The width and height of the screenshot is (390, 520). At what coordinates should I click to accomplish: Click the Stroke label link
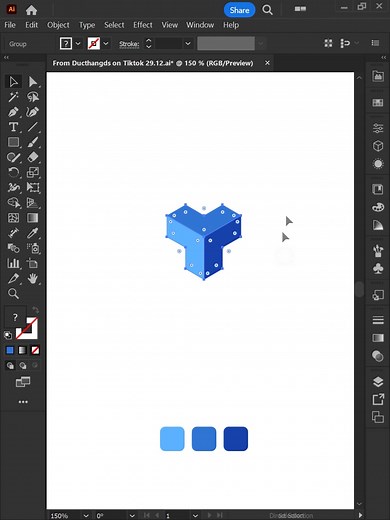point(129,44)
